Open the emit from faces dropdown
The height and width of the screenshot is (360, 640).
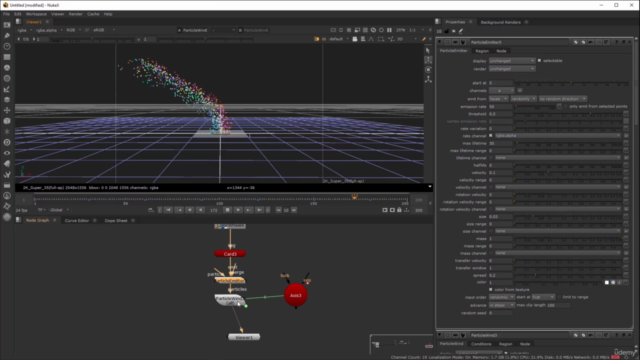[x=498, y=99]
